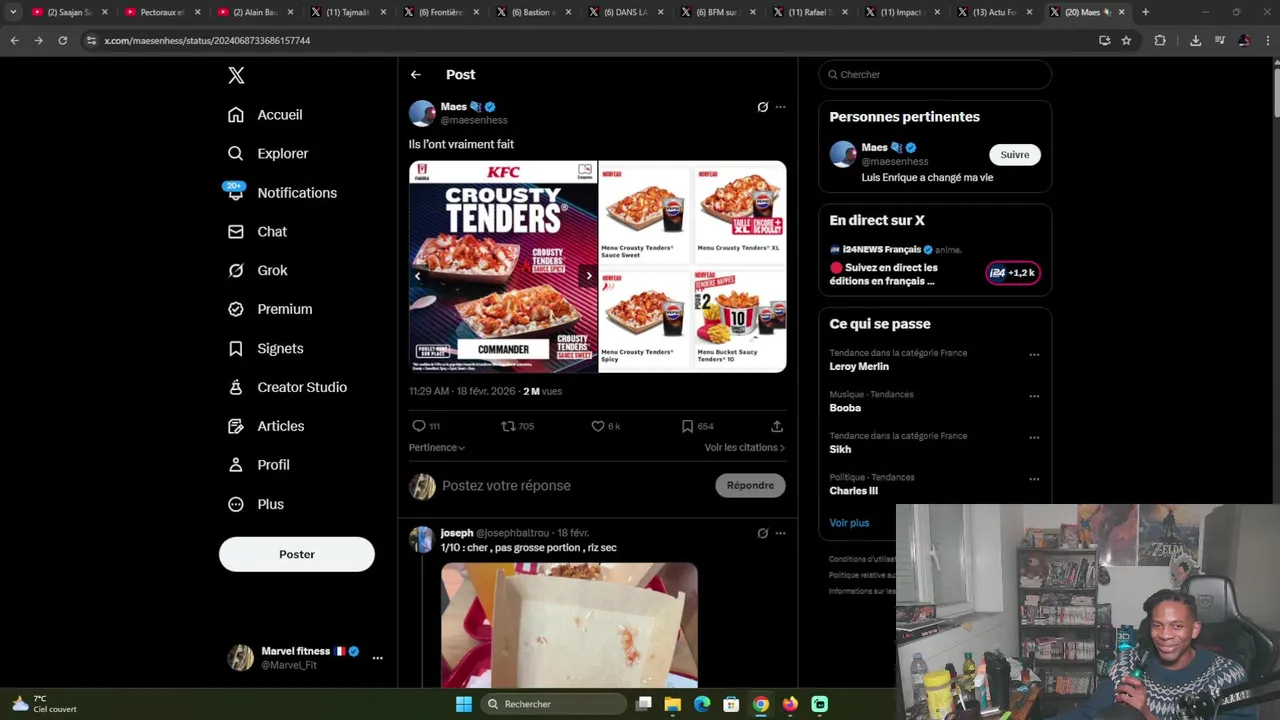Open options for Leroy Merlin trend

pos(1034,355)
